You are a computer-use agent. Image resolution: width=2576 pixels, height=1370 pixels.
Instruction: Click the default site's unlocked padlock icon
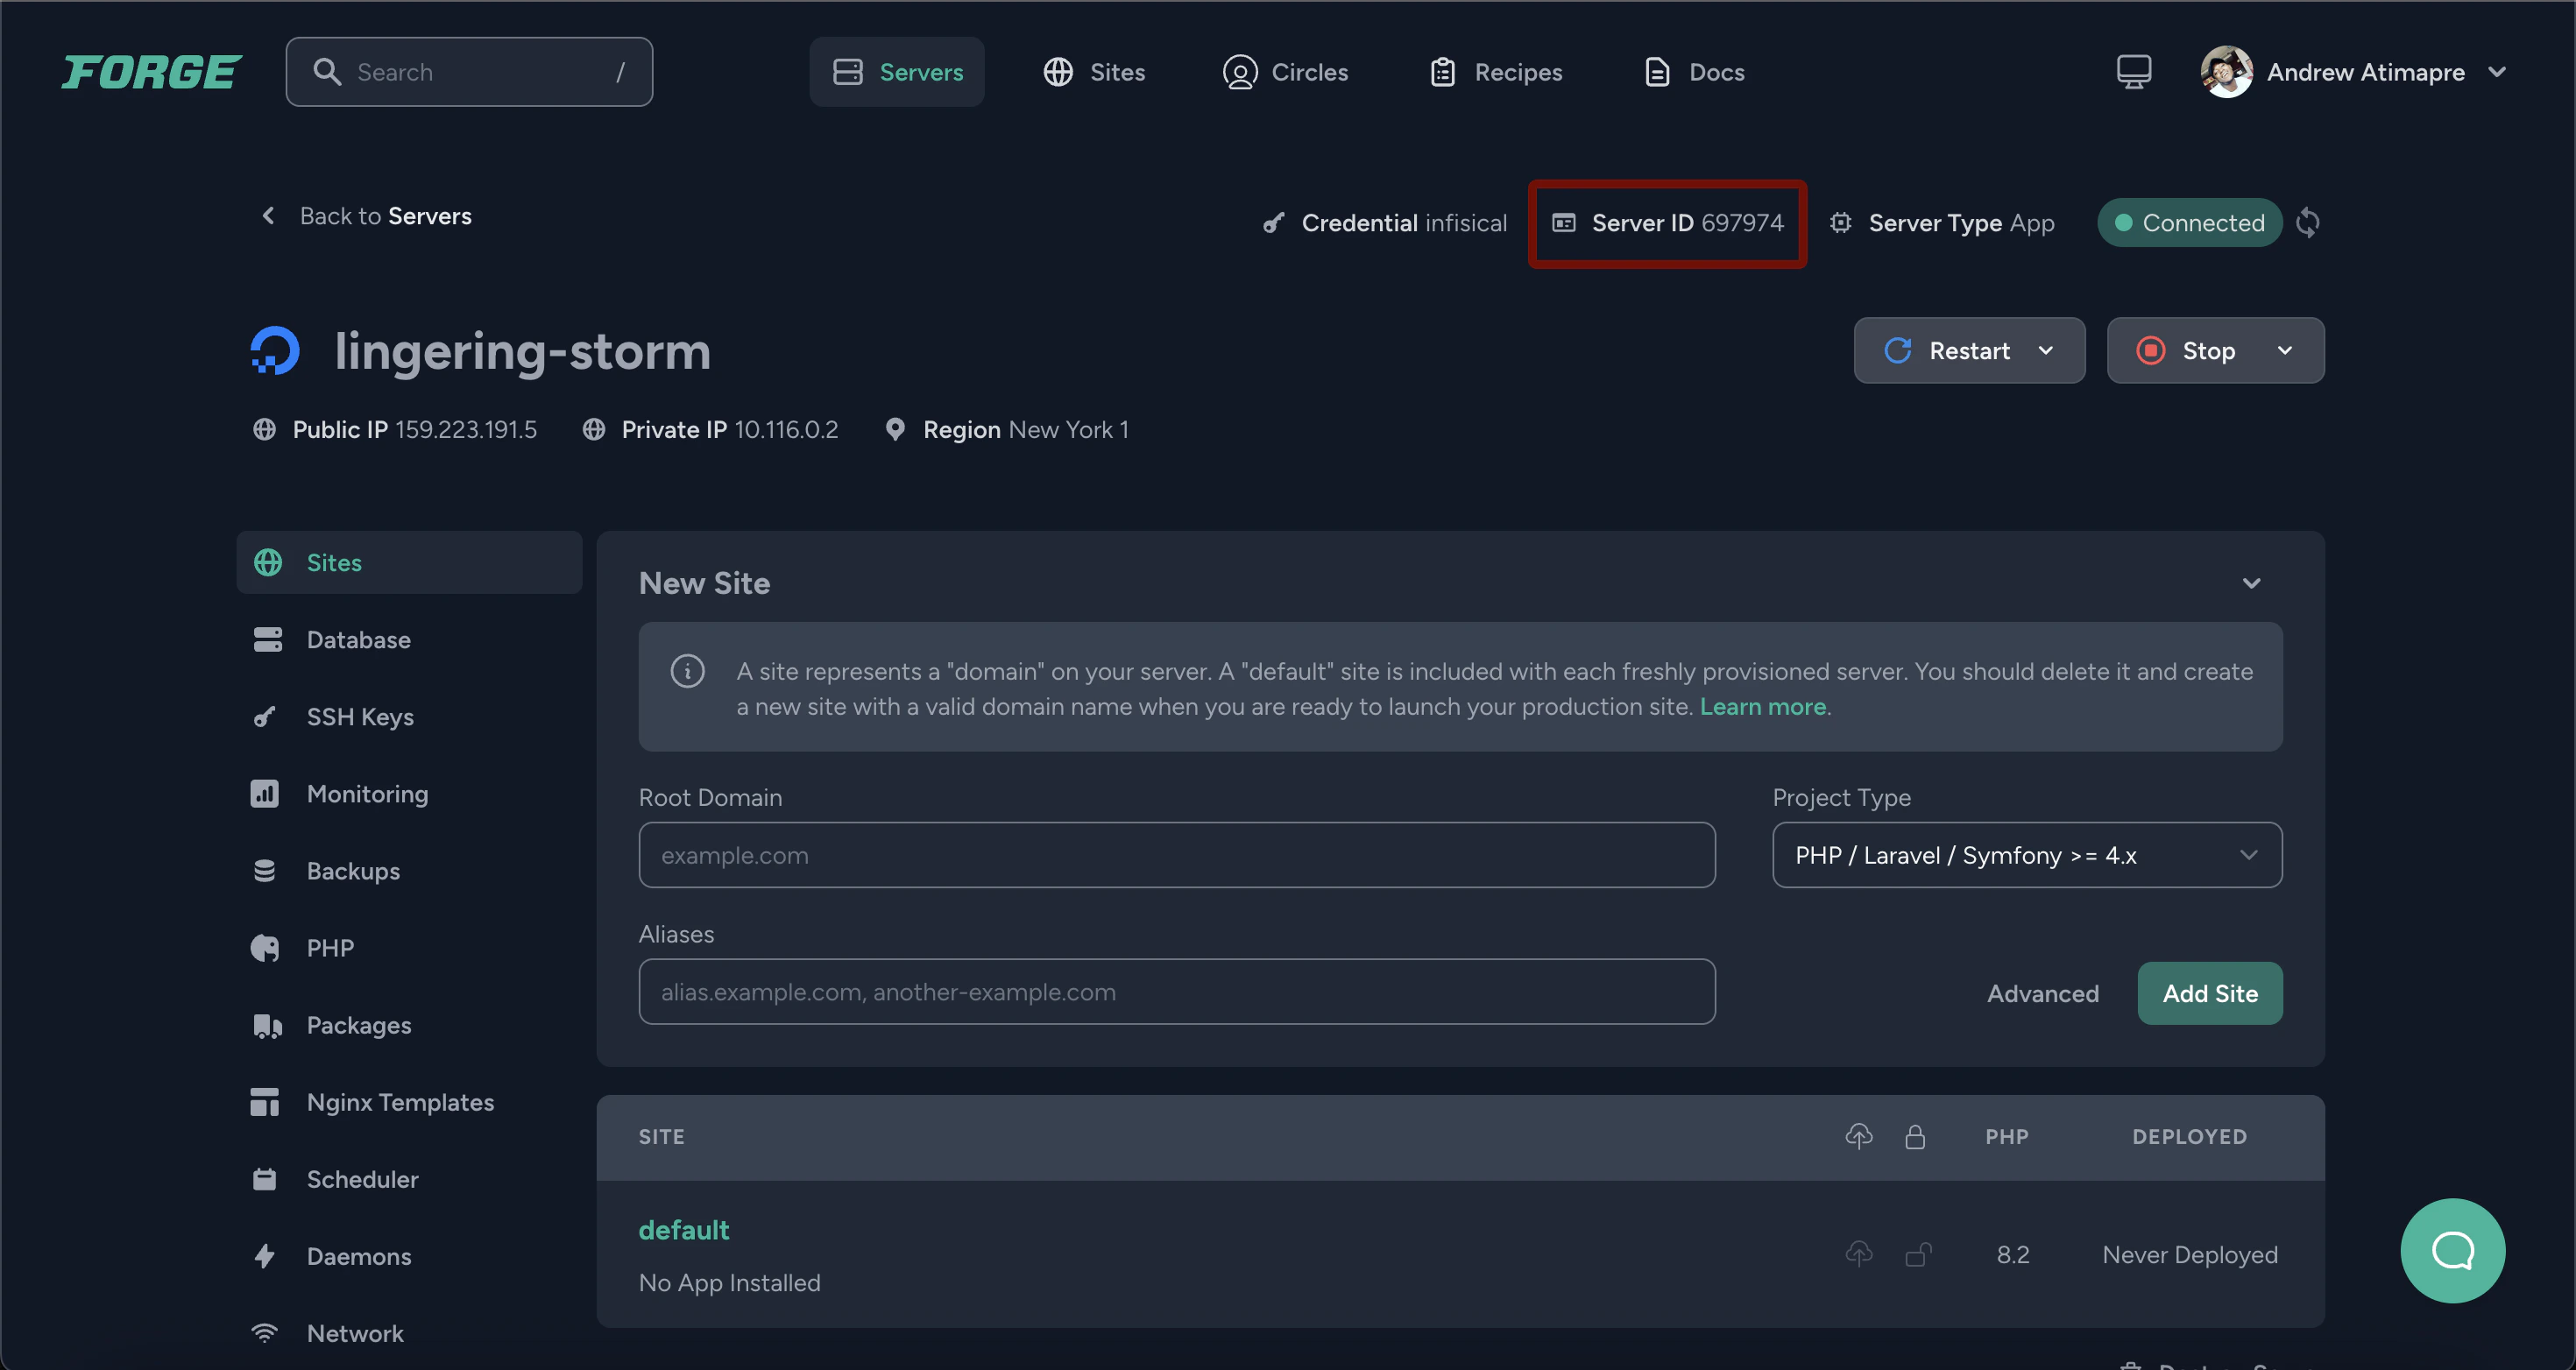point(1917,1254)
